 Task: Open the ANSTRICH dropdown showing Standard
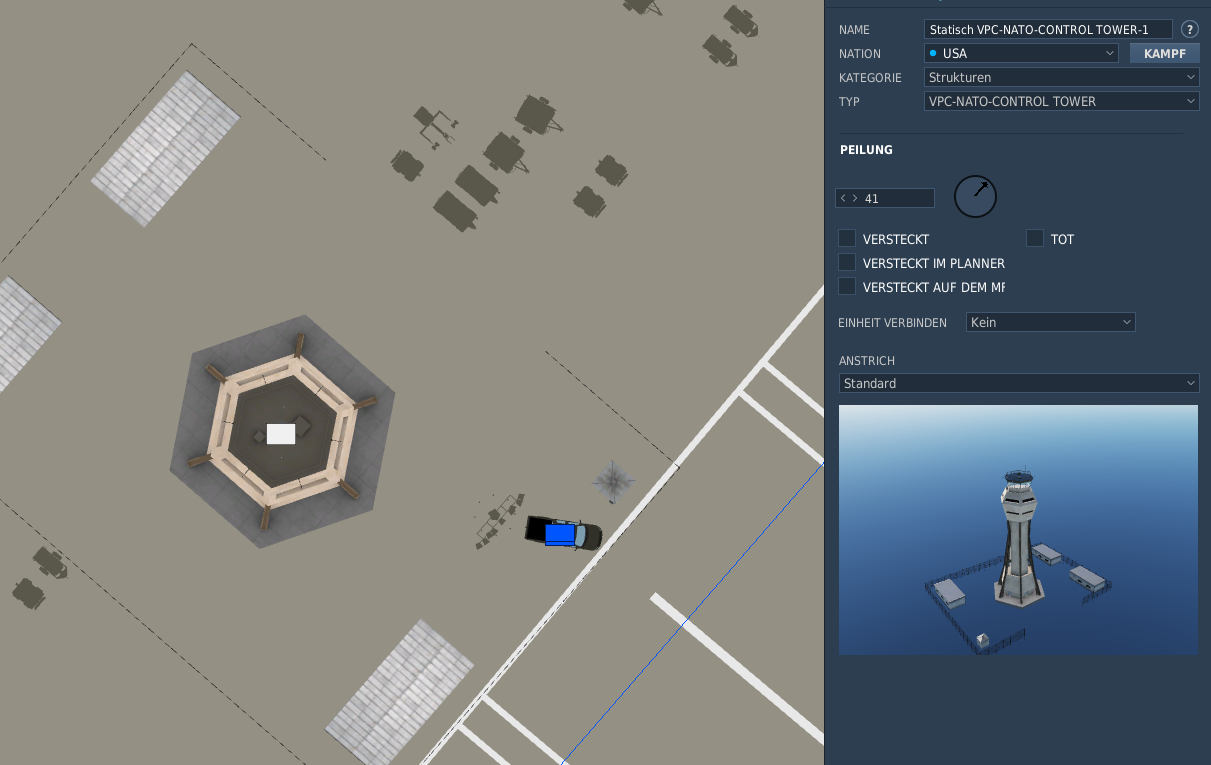coord(1018,383)
